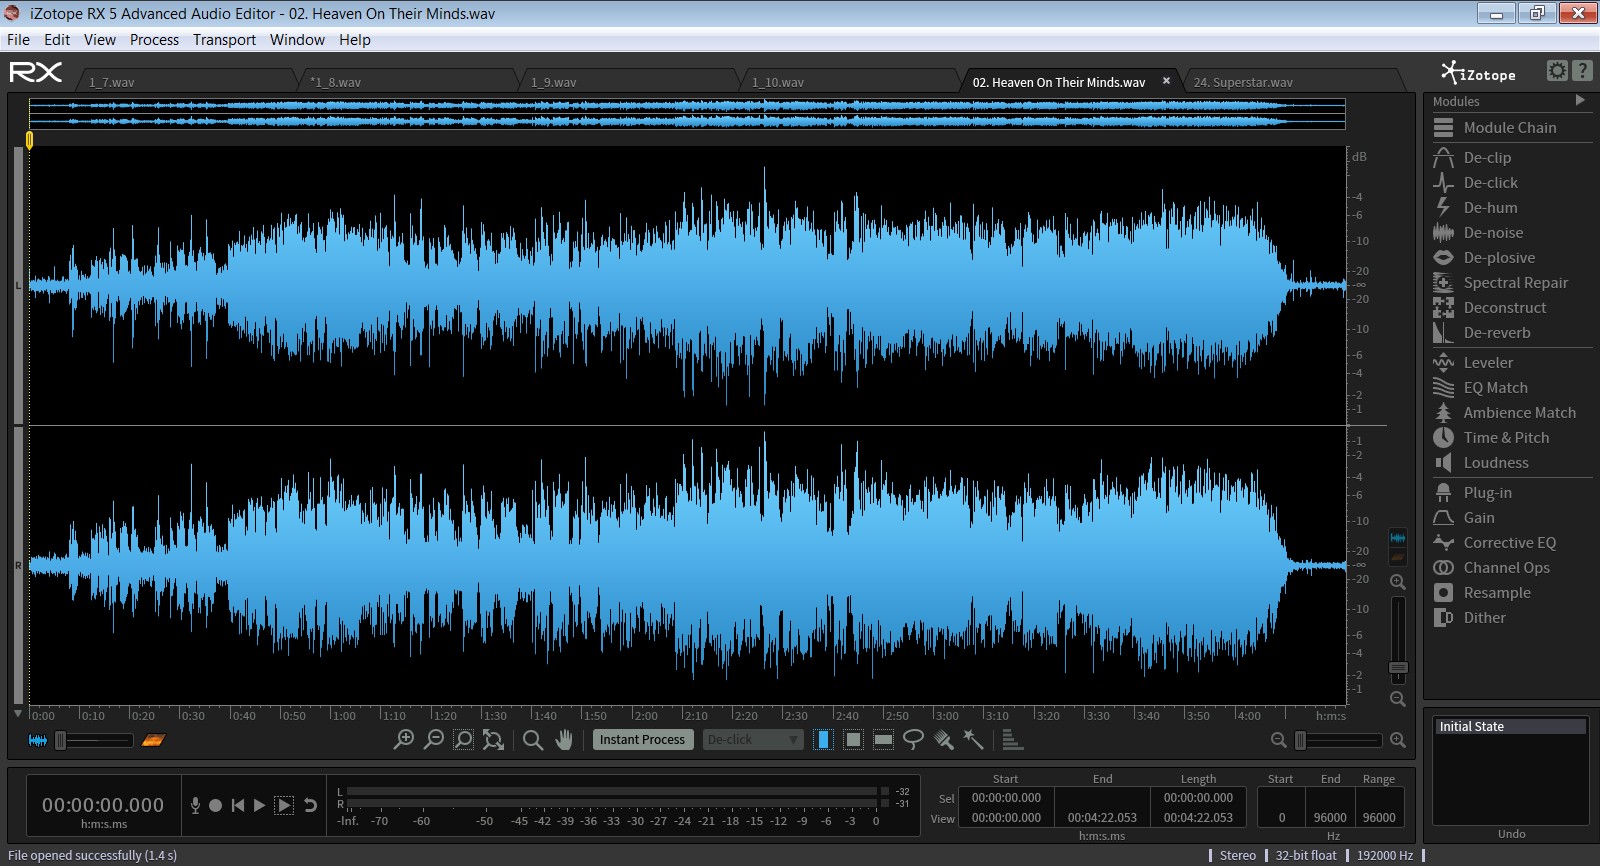Adjust the horizontal zoom slider
The height and width of the screenshot is (866, 1600).
1338,740
